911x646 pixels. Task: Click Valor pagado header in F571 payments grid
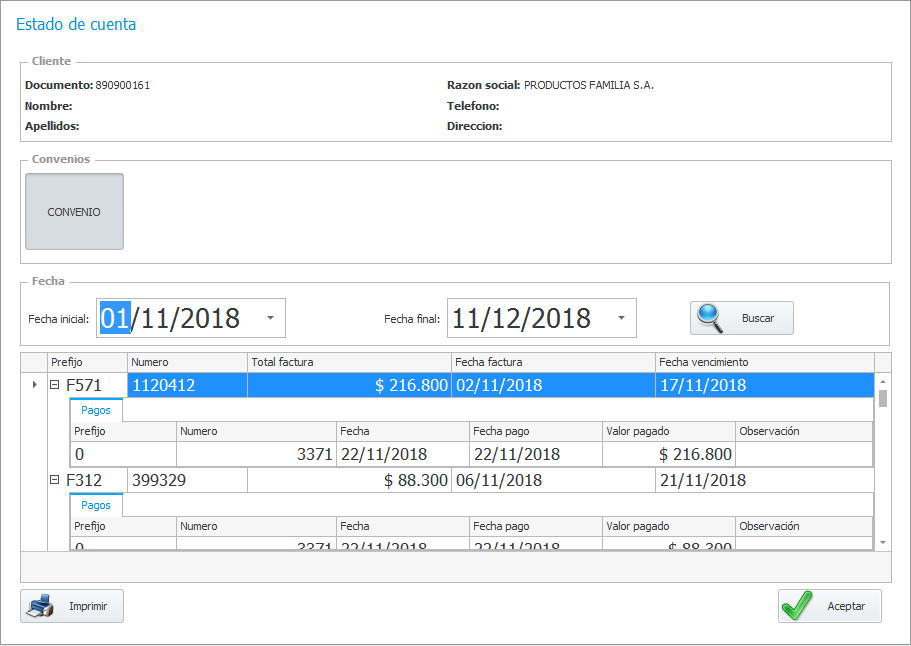click(669, 431)
